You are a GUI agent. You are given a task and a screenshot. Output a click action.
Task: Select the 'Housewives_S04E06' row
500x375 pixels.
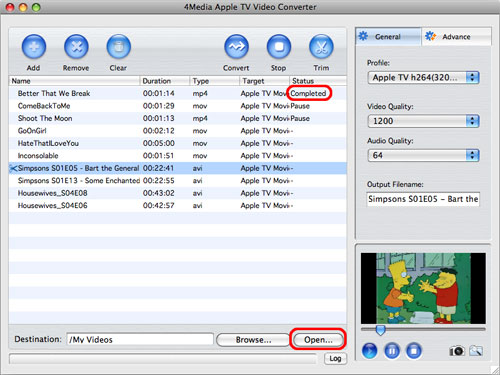178,206
